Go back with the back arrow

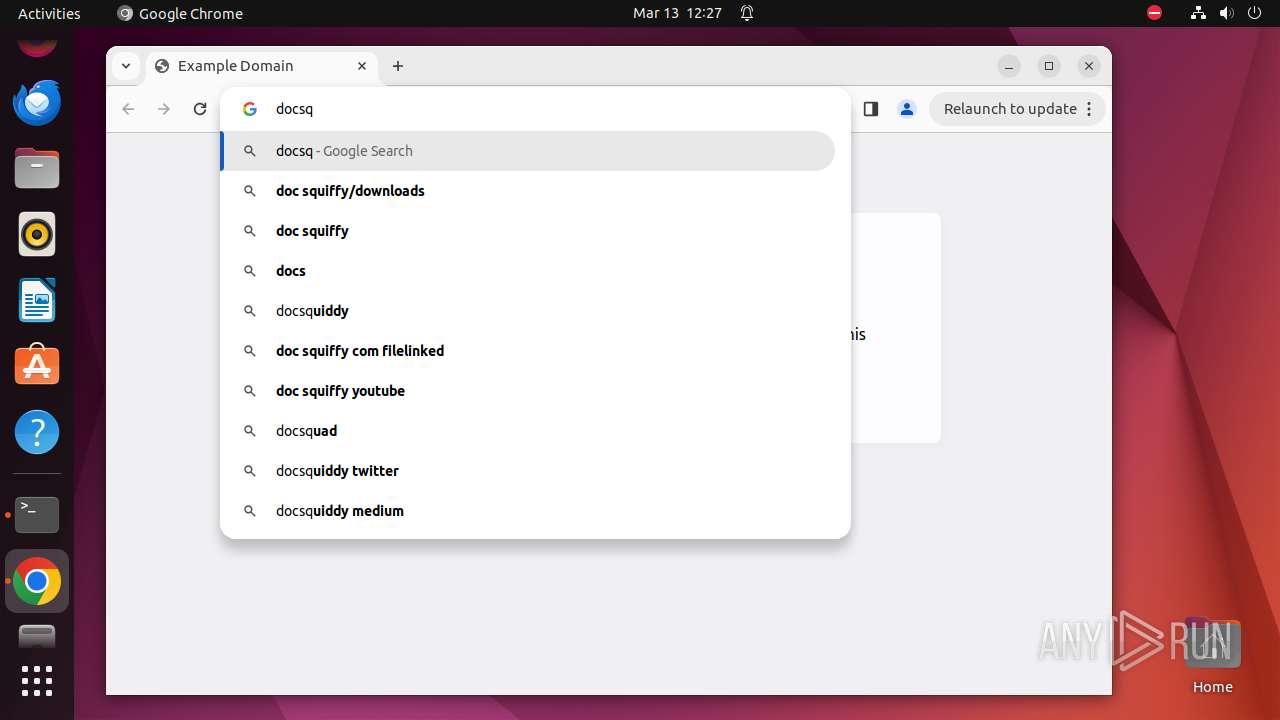point(128,109)
